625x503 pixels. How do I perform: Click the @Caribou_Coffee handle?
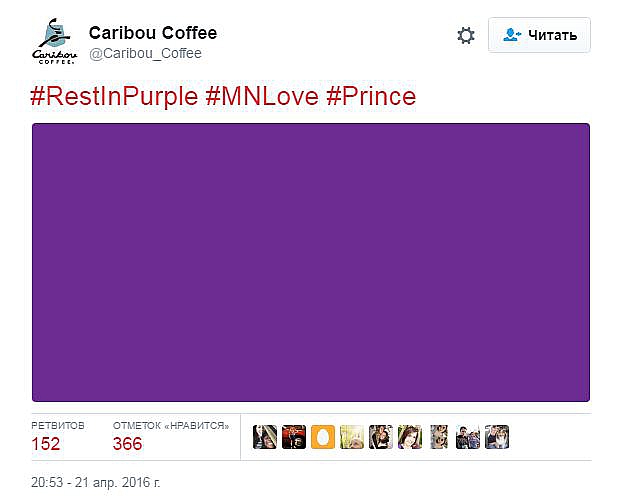145,53
